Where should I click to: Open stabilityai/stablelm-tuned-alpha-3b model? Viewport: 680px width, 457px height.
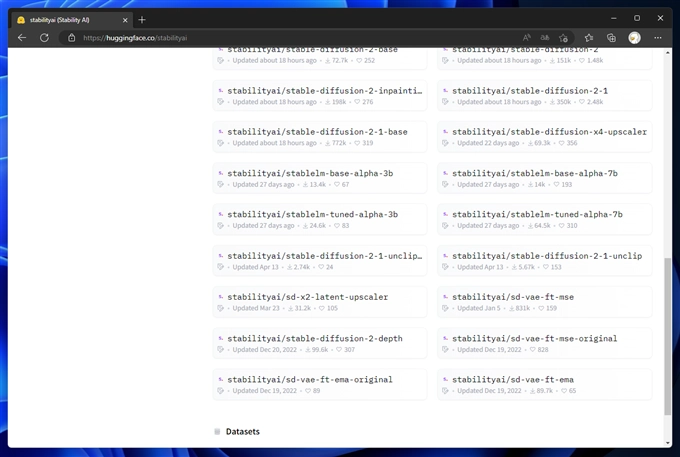point(320,219)
